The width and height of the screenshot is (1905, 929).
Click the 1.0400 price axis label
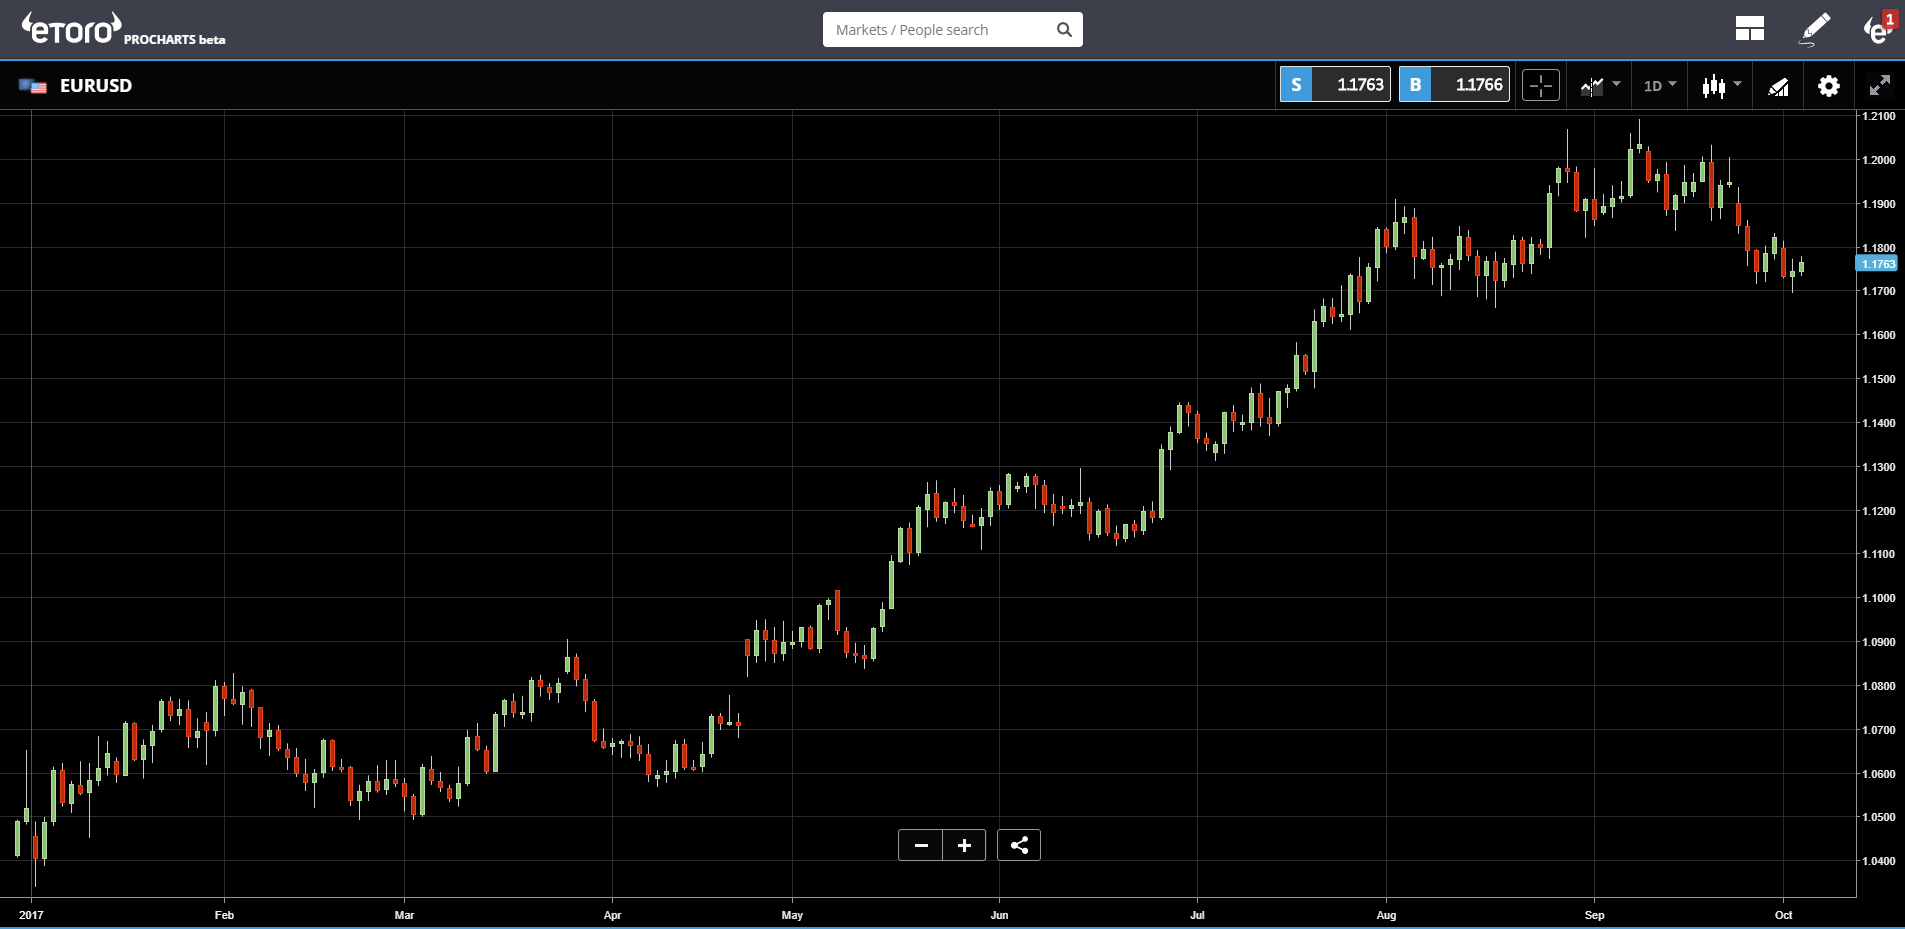pyautogui.click(x=1878, y=861)
